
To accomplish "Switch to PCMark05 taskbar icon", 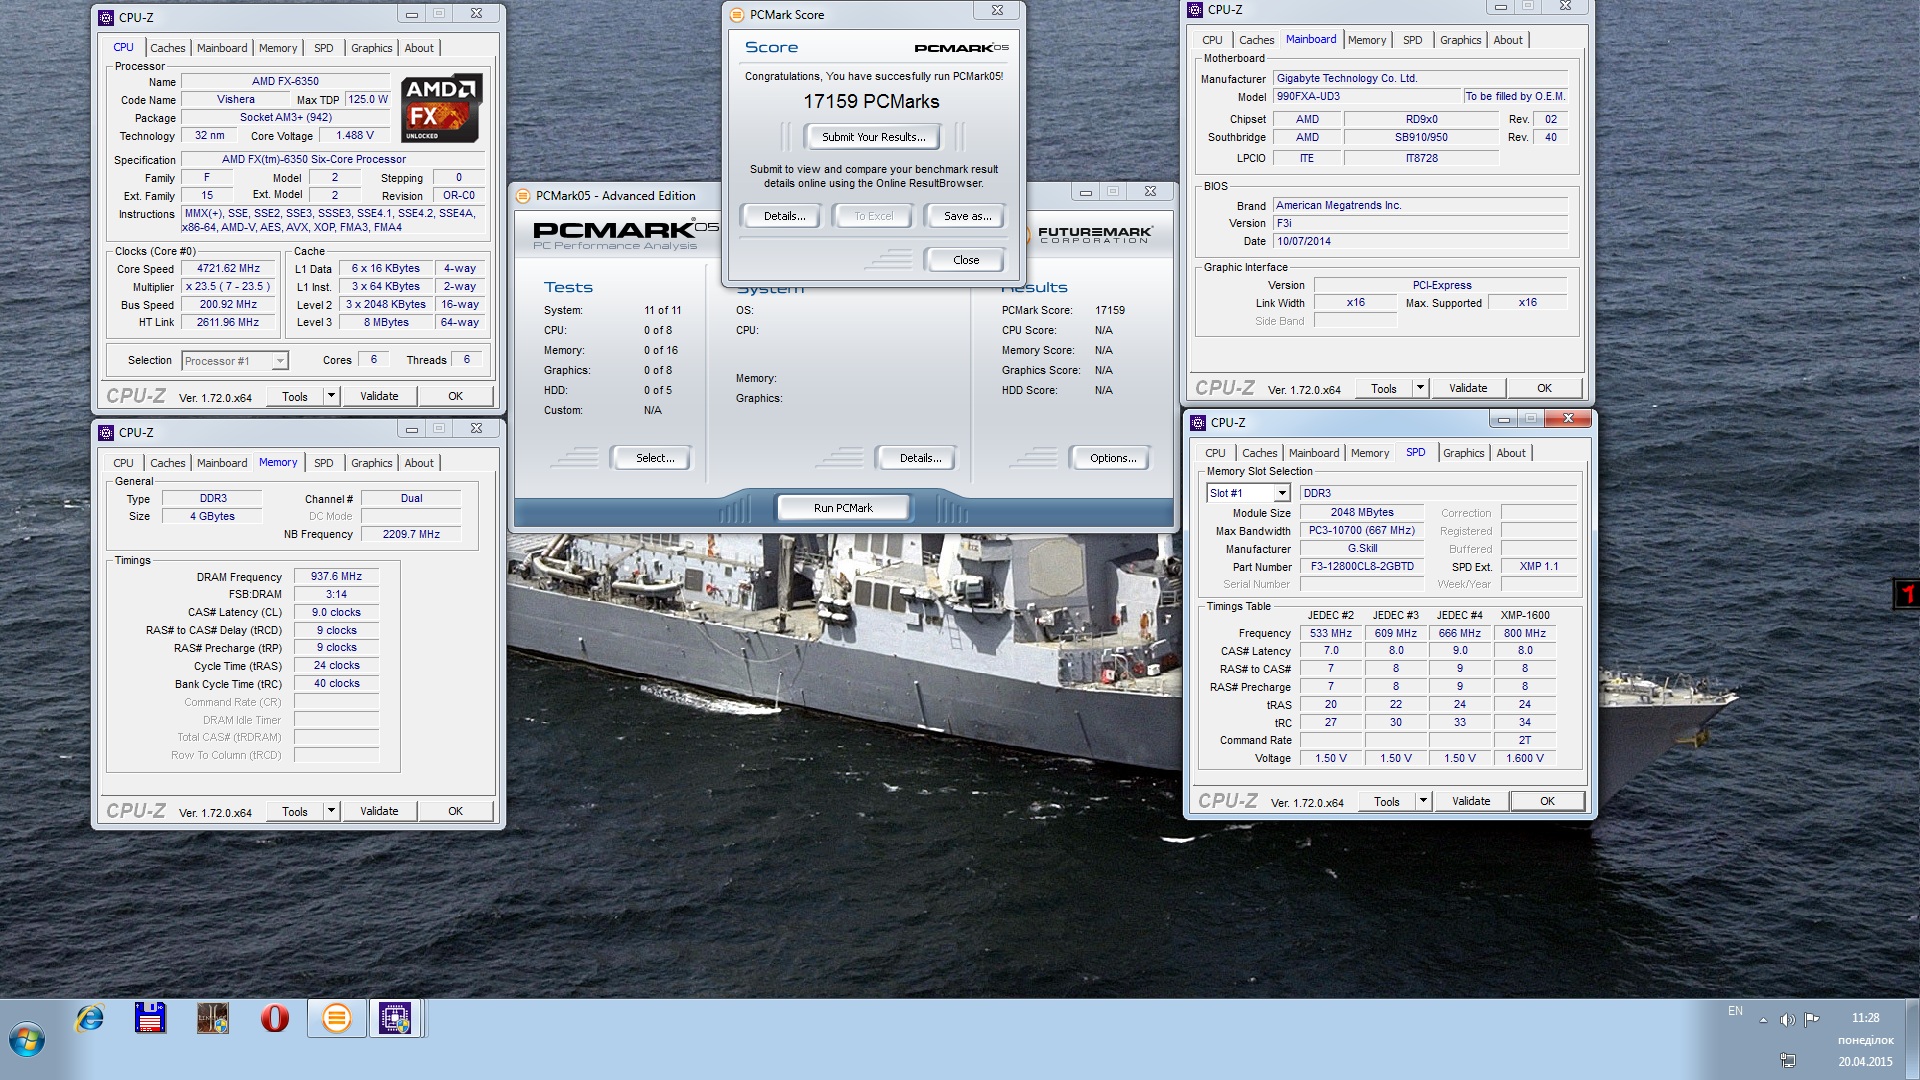I will 336,1018.
